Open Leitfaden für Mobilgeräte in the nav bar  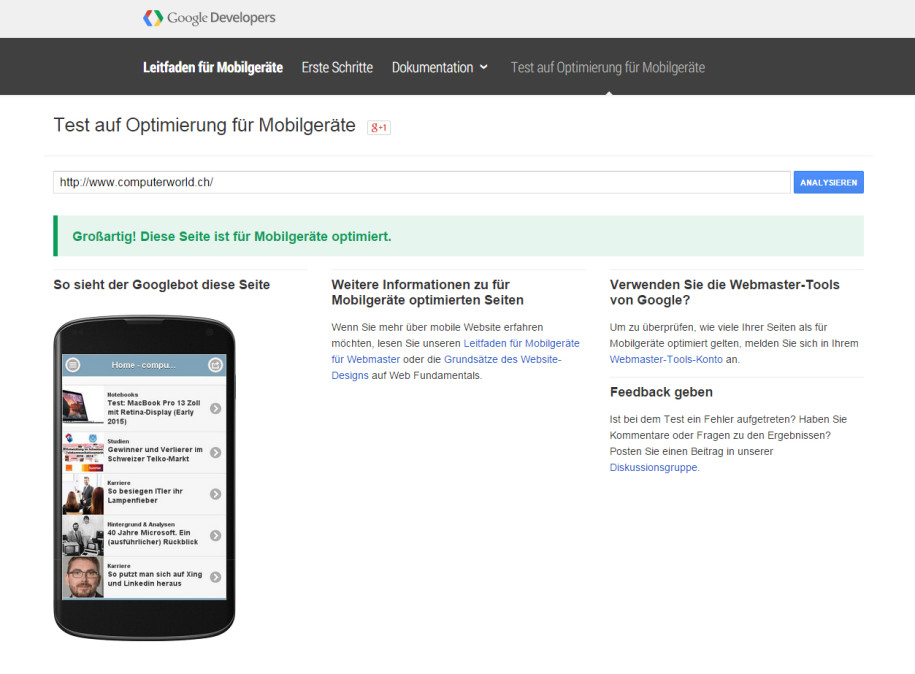pyautogui.click(x=213, y=68)
